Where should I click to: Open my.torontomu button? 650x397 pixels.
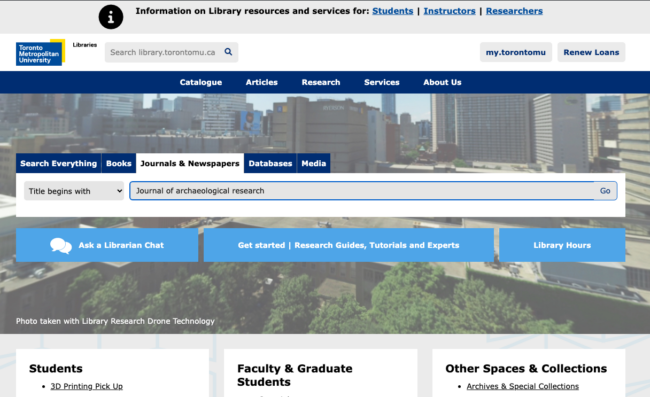[x=516, y=52]
